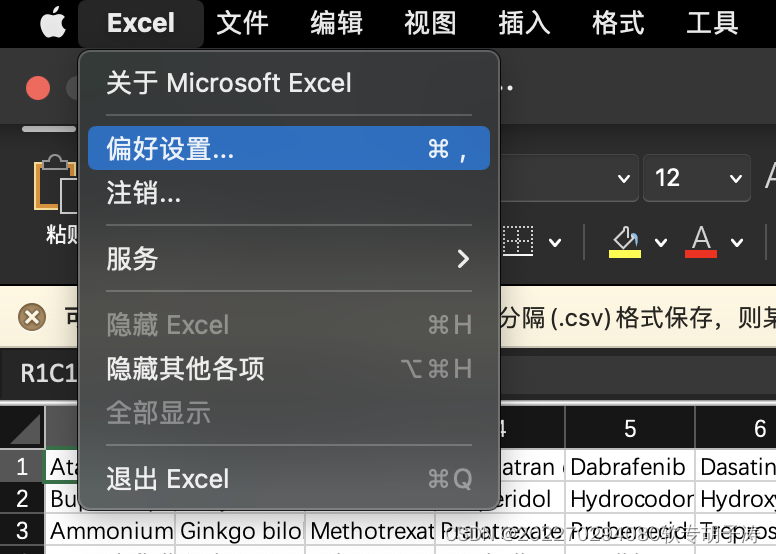Select row header 3

point(22,531)
